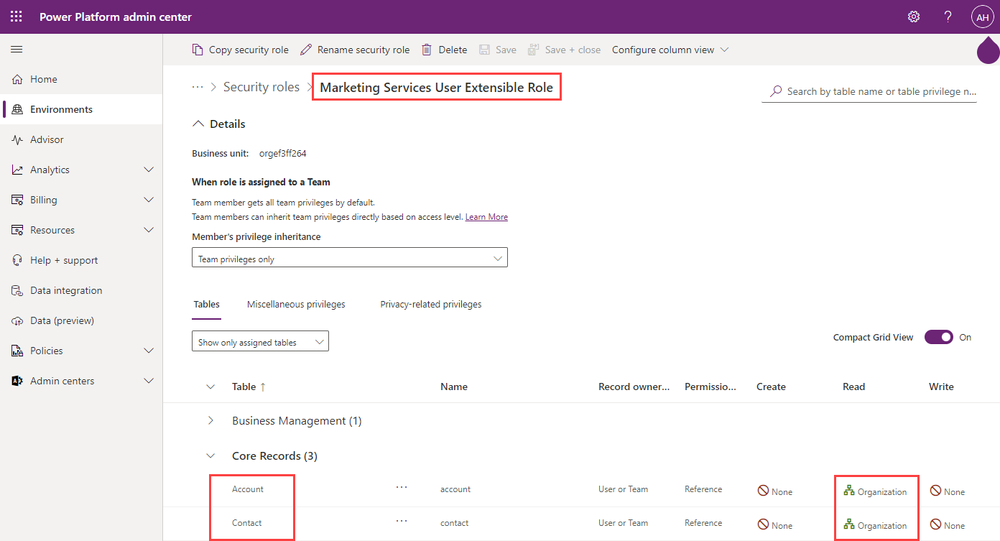Change Contact Read privilege Organization
The width and height of the screenshot is (1000, 541).
875,525
